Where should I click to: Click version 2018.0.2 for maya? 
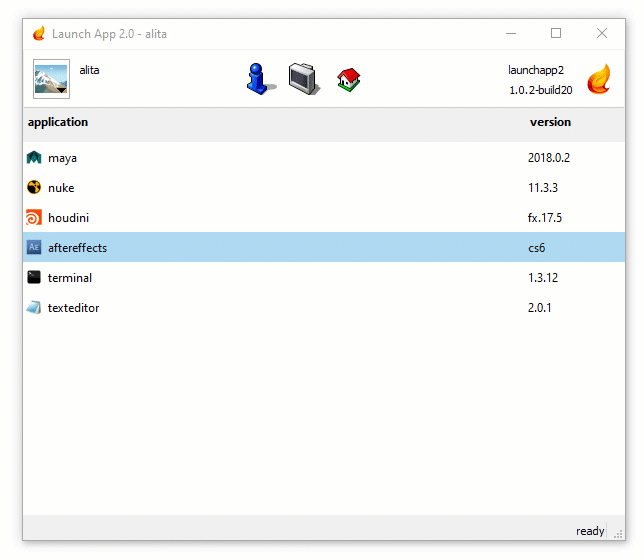pyautogui.click(x=549, y=158)
